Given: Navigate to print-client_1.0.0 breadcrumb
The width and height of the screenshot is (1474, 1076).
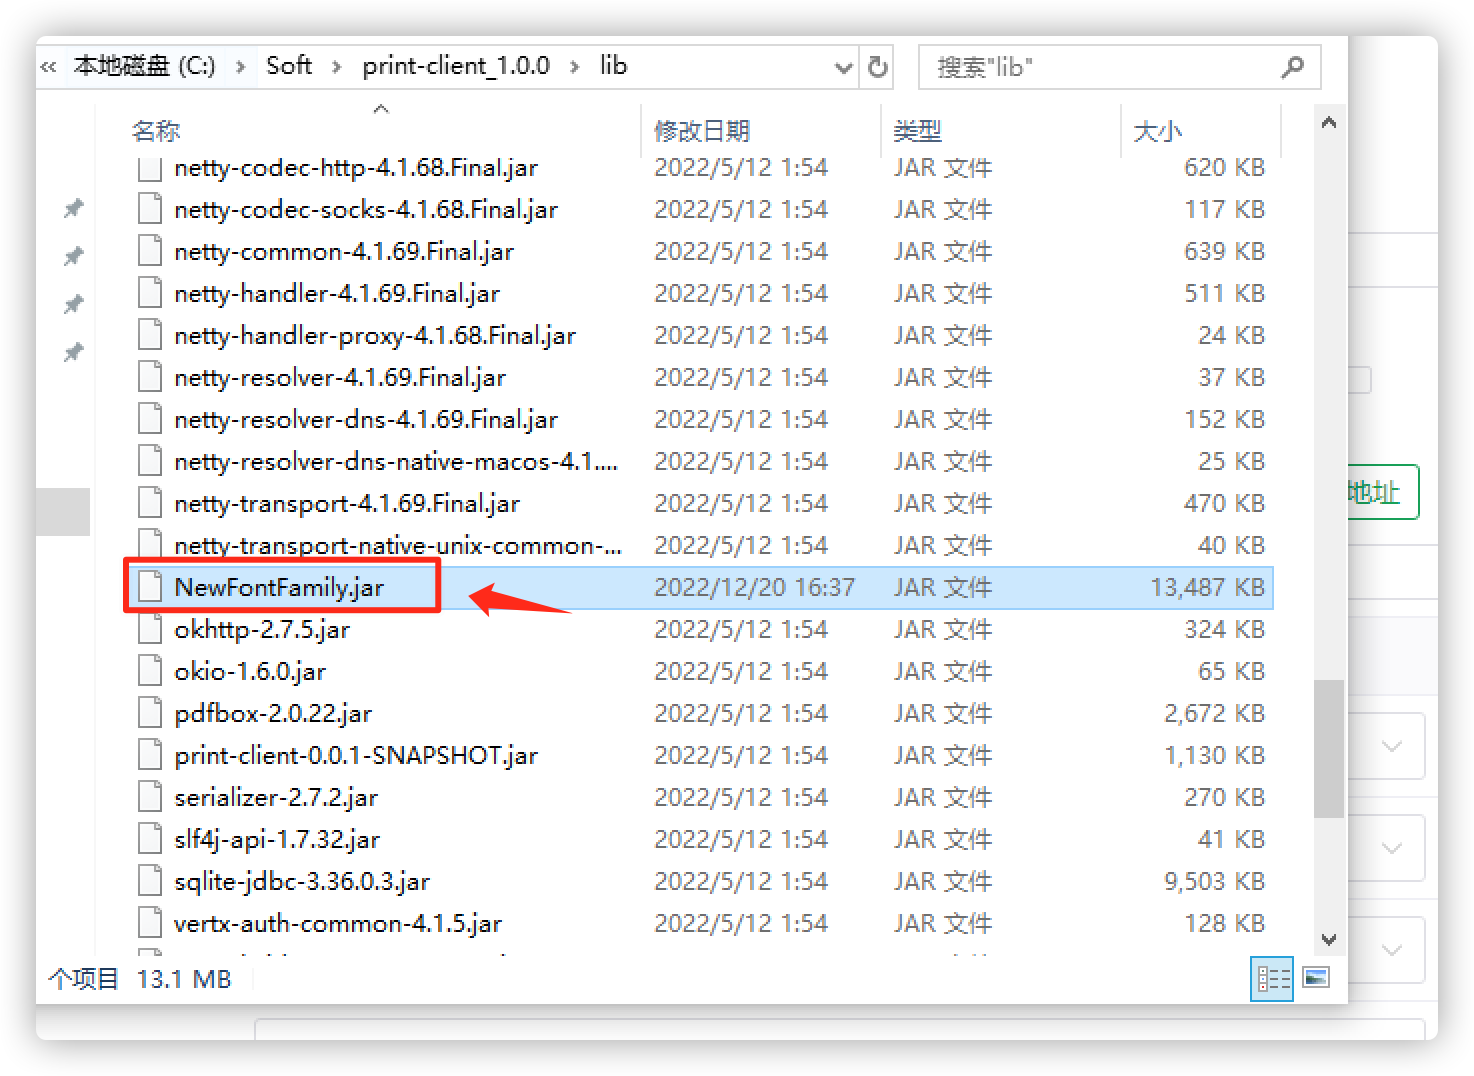Looking at the screenshot, I should (456, 66).
